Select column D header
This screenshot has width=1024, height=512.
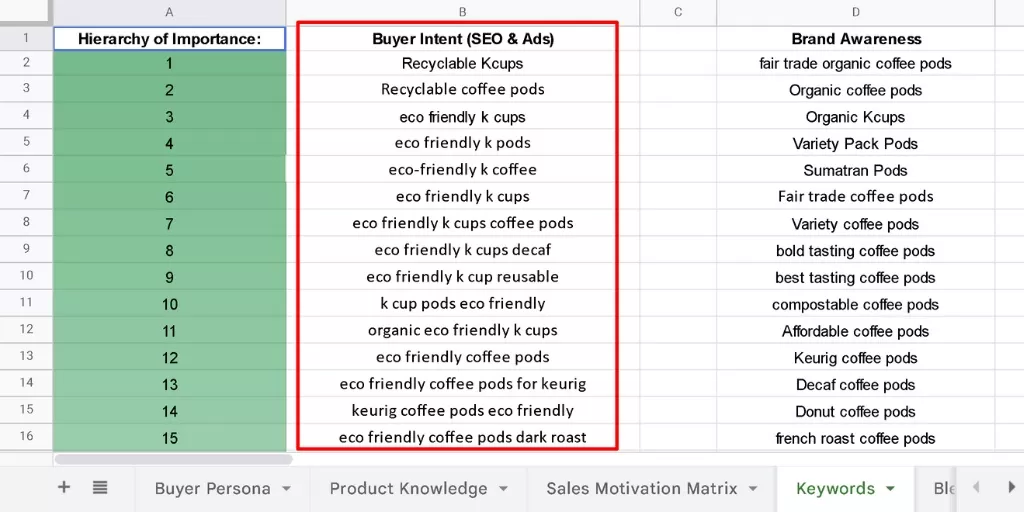856,12
